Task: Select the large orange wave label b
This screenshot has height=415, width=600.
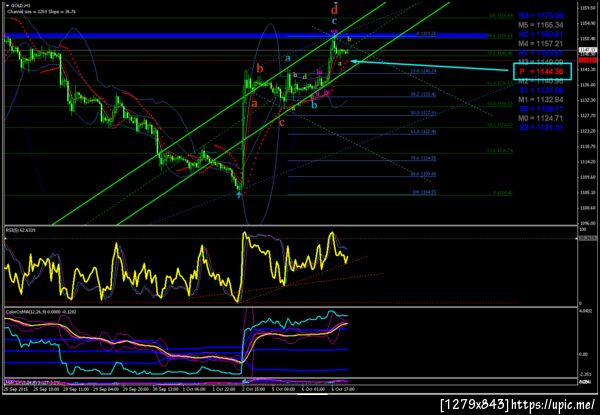Action: click(x=260, y=69)
